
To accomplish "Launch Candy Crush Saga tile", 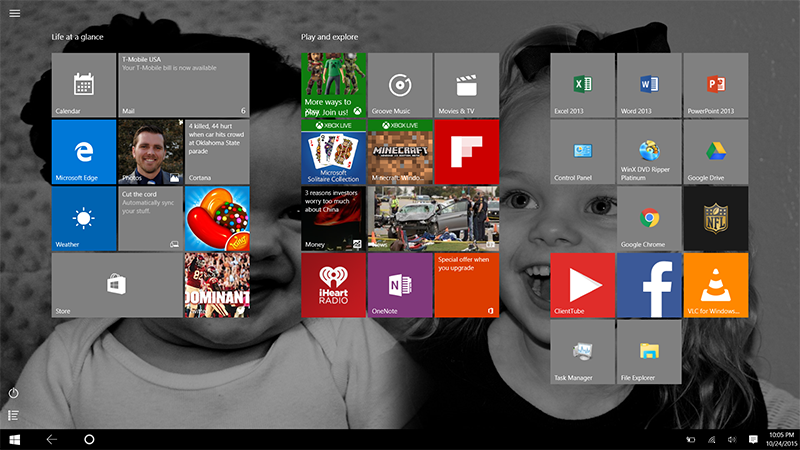I will pos(217,218).
